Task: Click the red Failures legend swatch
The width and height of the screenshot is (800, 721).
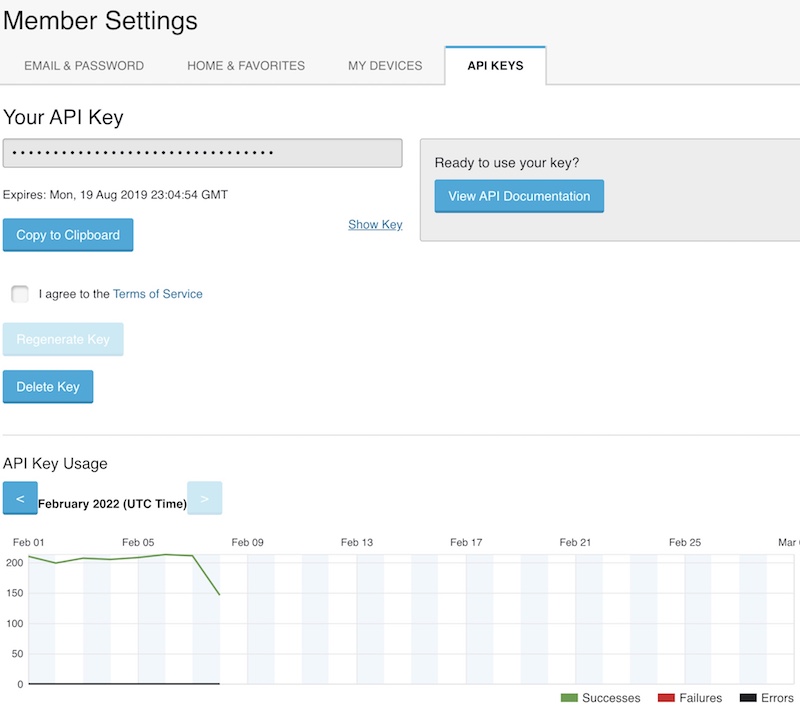Action: click(x=666, y=698)
